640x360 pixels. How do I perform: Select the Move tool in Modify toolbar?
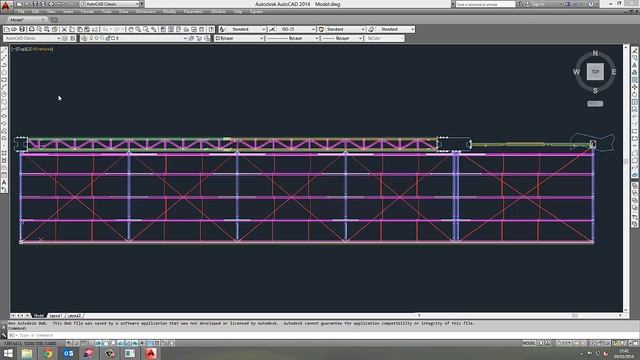click(x=635, y=87)
